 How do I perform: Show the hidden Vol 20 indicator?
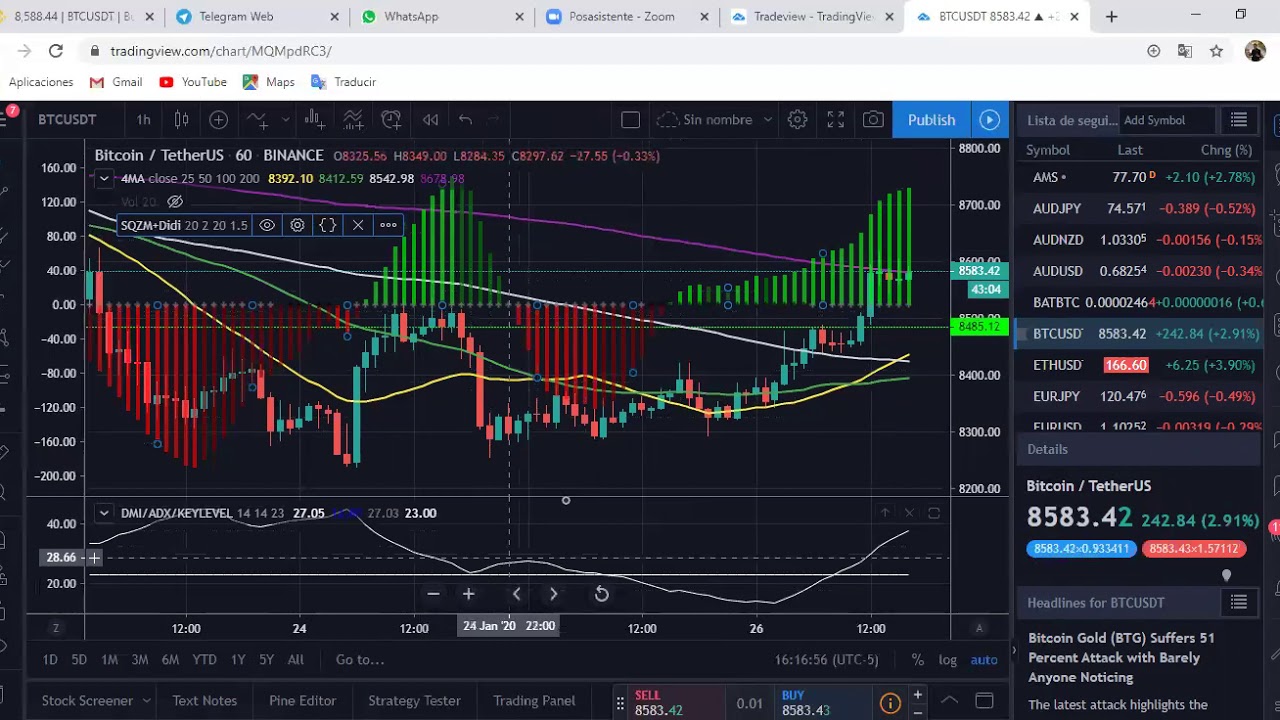pyautogui.click(x=175, y=202)
